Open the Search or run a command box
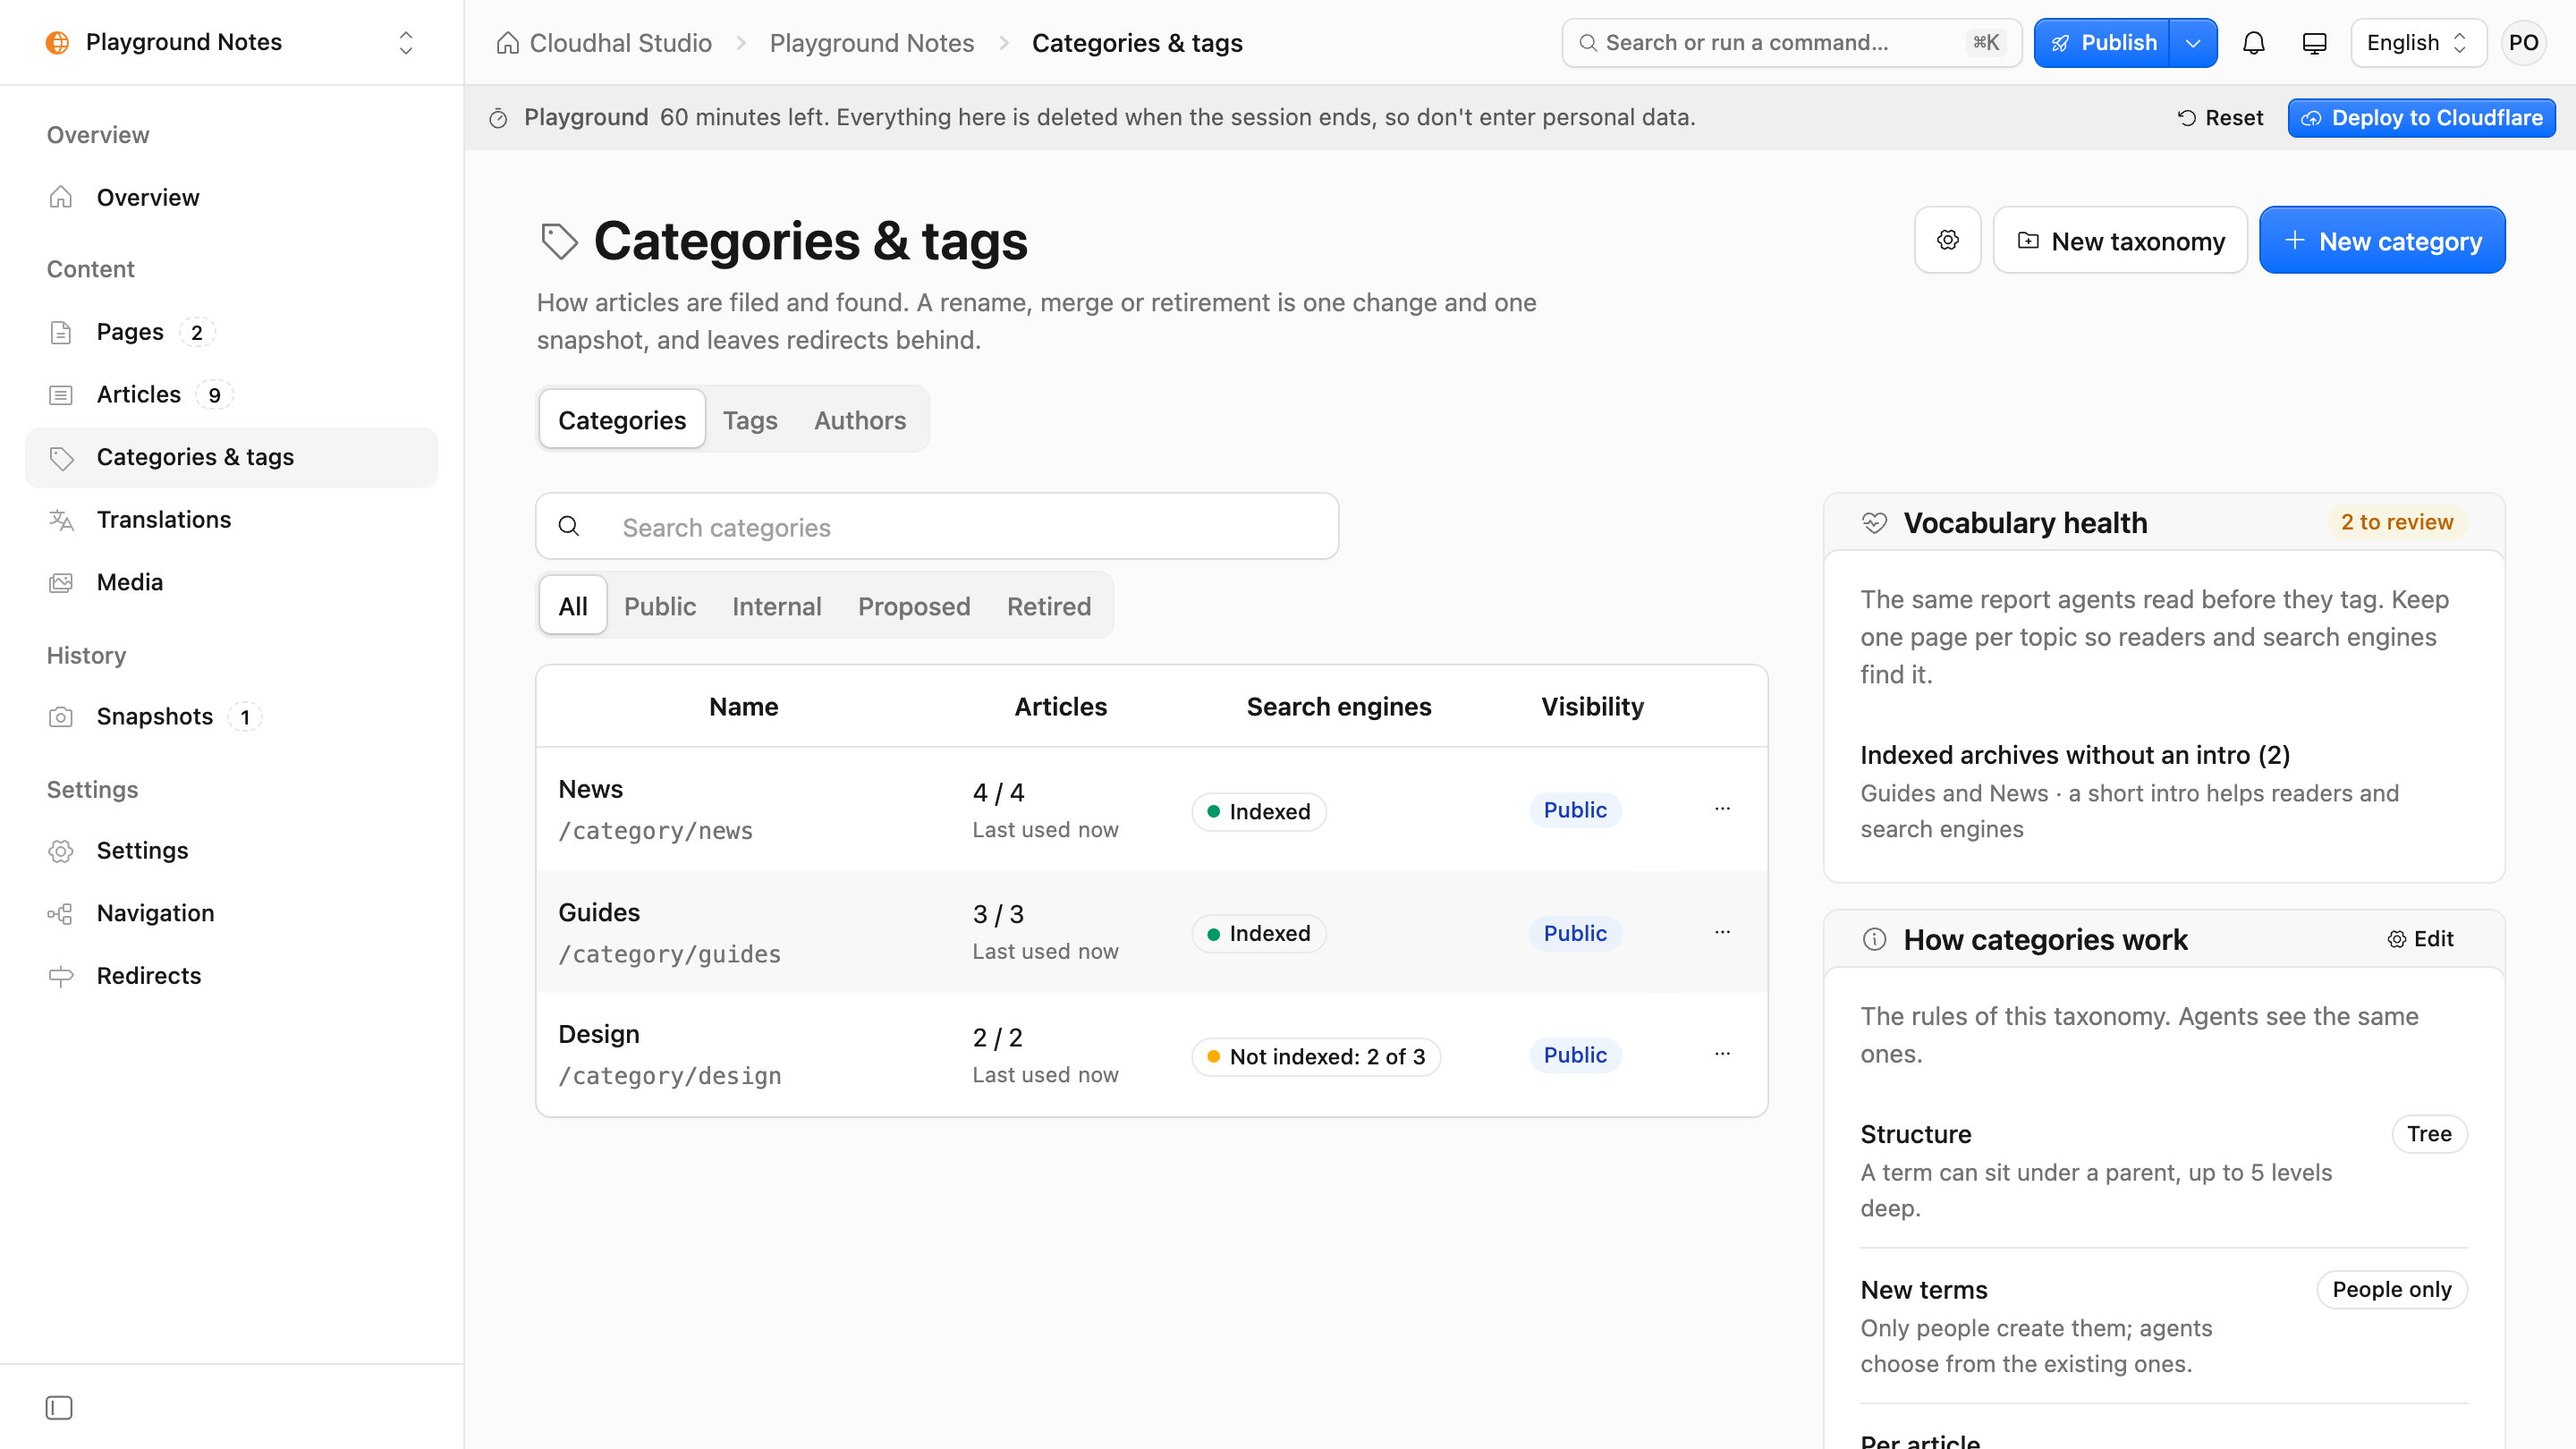Image resolution: width=2576 pixels, height=1449 pixels. 1791,43
